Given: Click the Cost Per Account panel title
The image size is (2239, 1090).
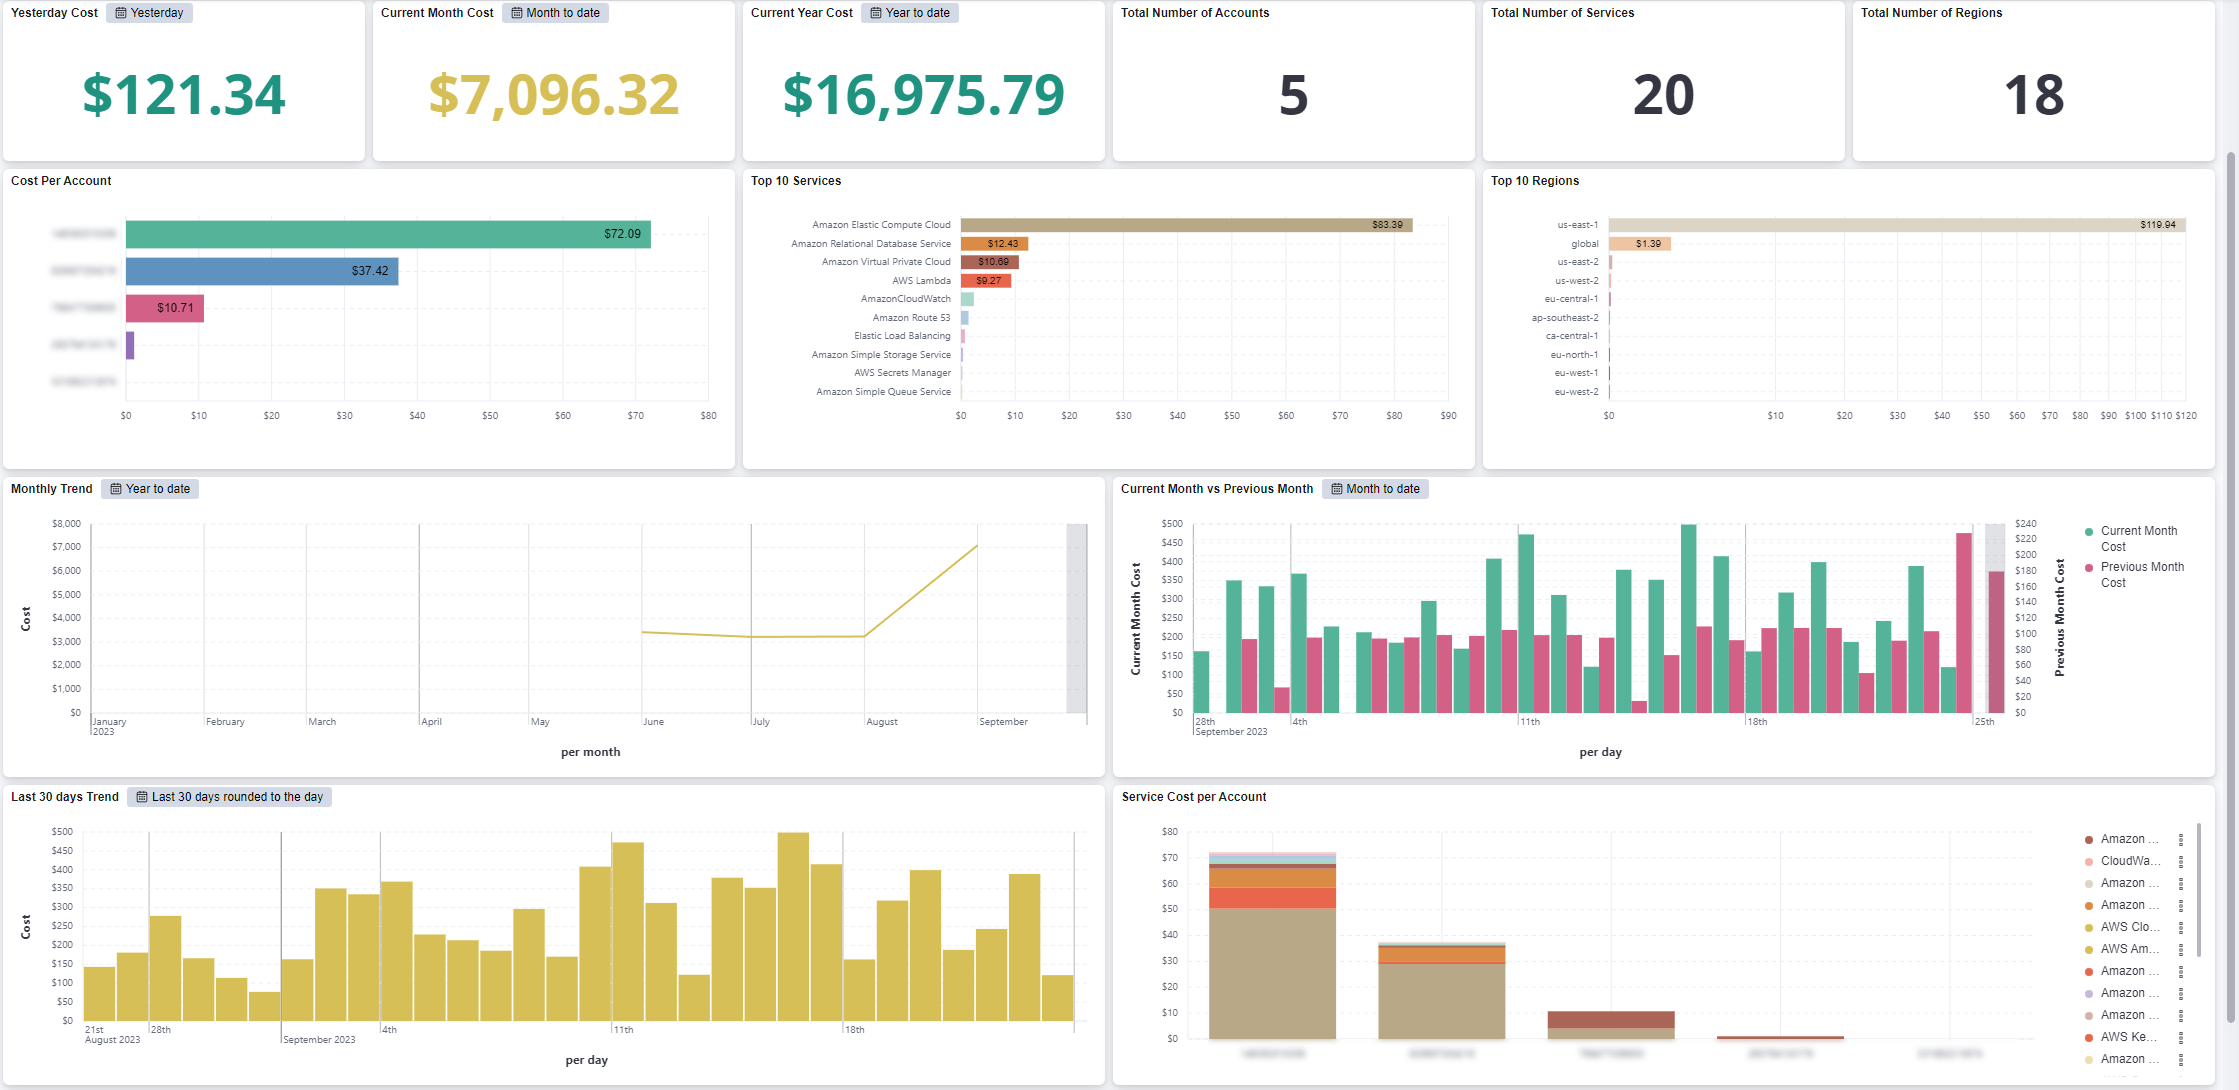Looking at the screenshot, I should (61, 181).
